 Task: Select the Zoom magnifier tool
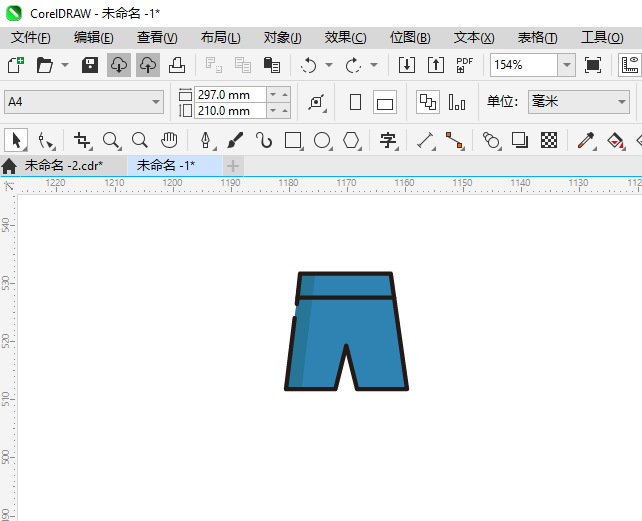[111, 140]
